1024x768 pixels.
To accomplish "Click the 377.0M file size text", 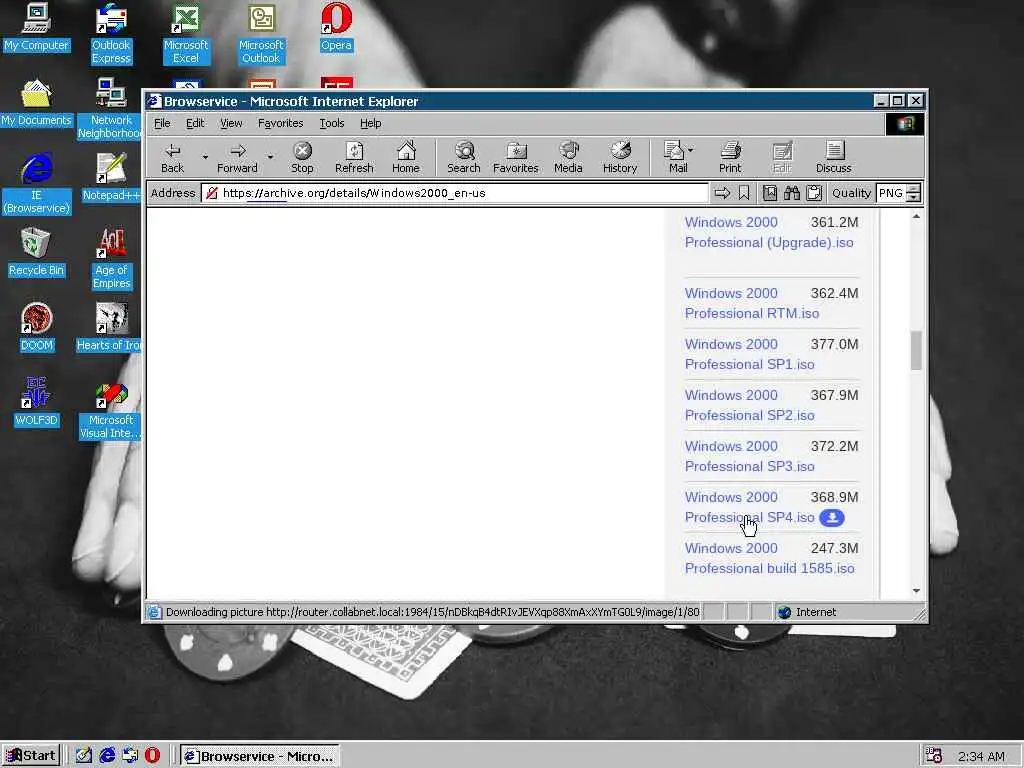I will coord(834,344).
